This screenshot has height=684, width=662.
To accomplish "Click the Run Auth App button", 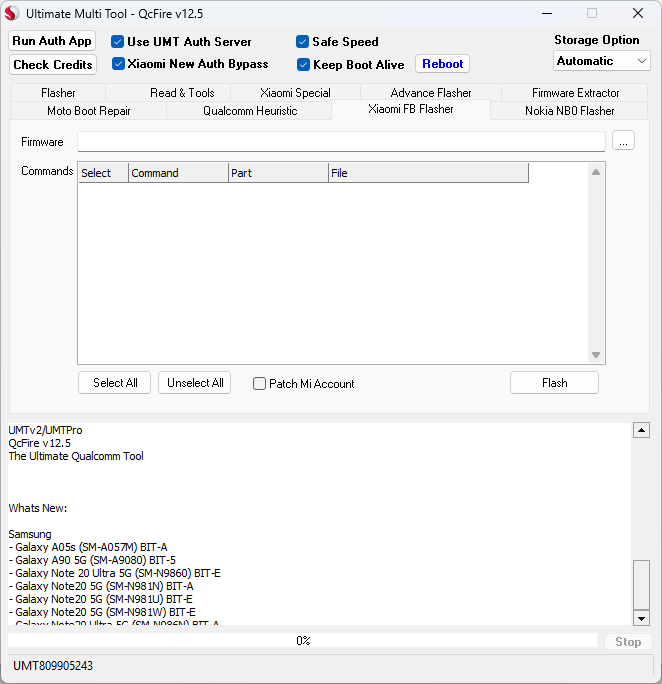I will click(52, 41).
